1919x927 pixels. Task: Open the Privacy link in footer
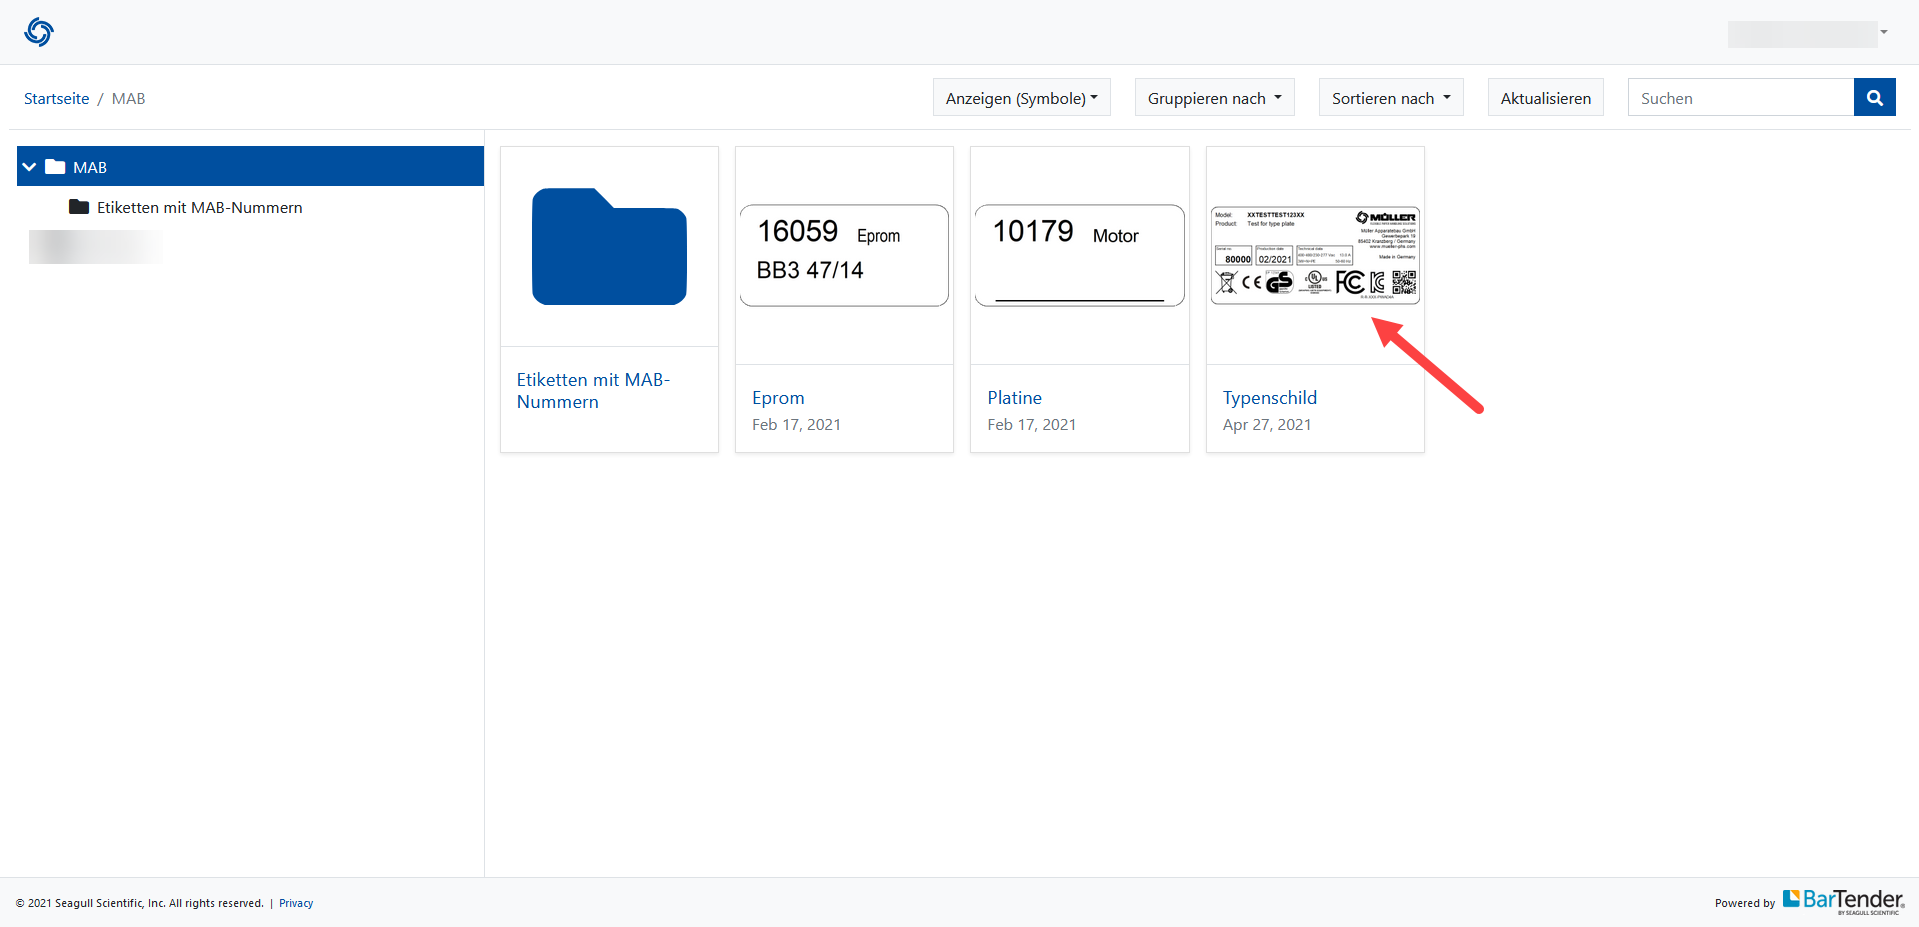tap(296, 903)
